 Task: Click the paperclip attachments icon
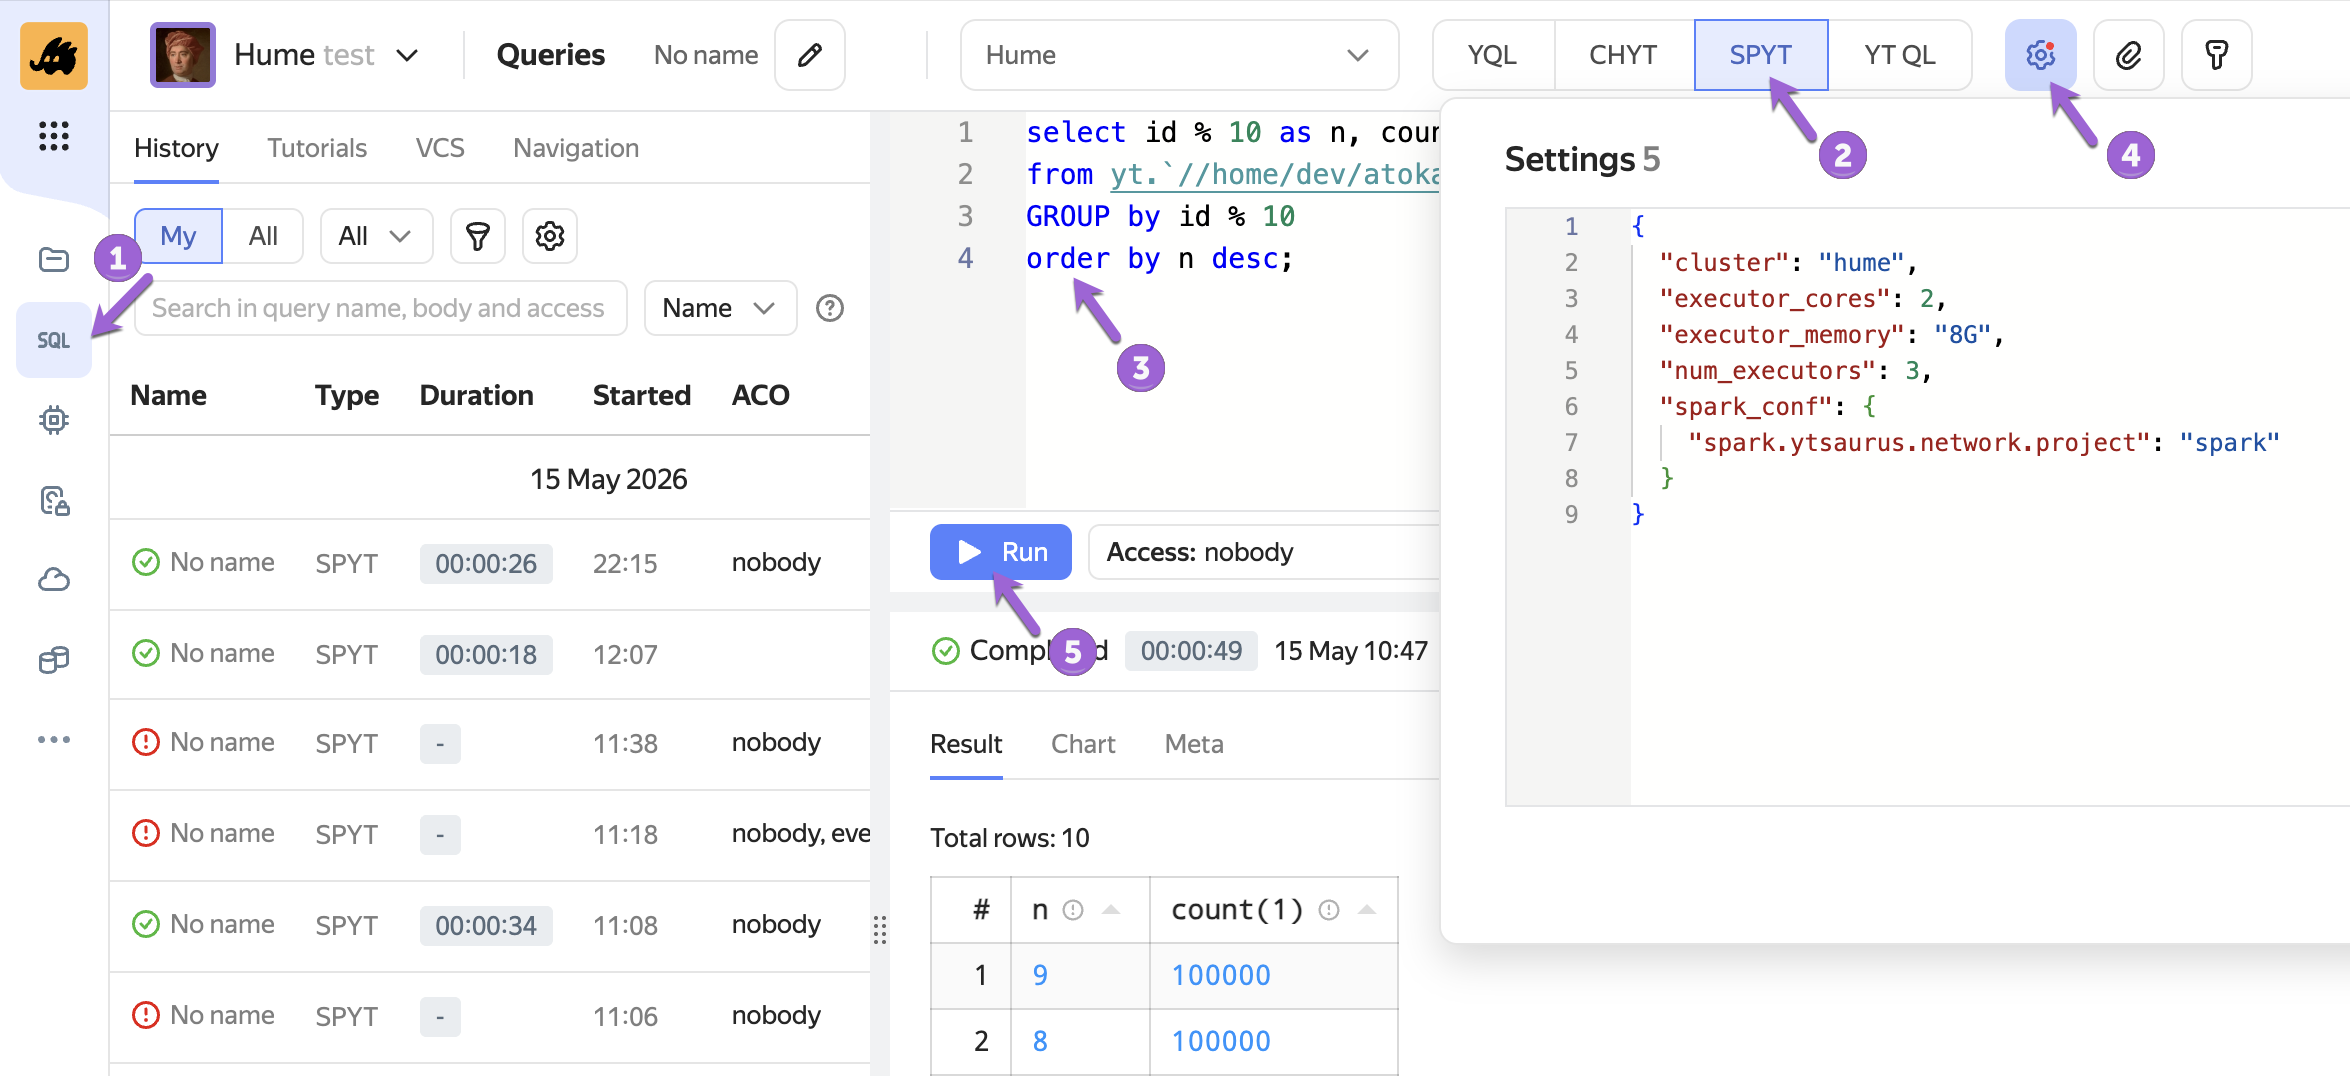coord(2128,55)
